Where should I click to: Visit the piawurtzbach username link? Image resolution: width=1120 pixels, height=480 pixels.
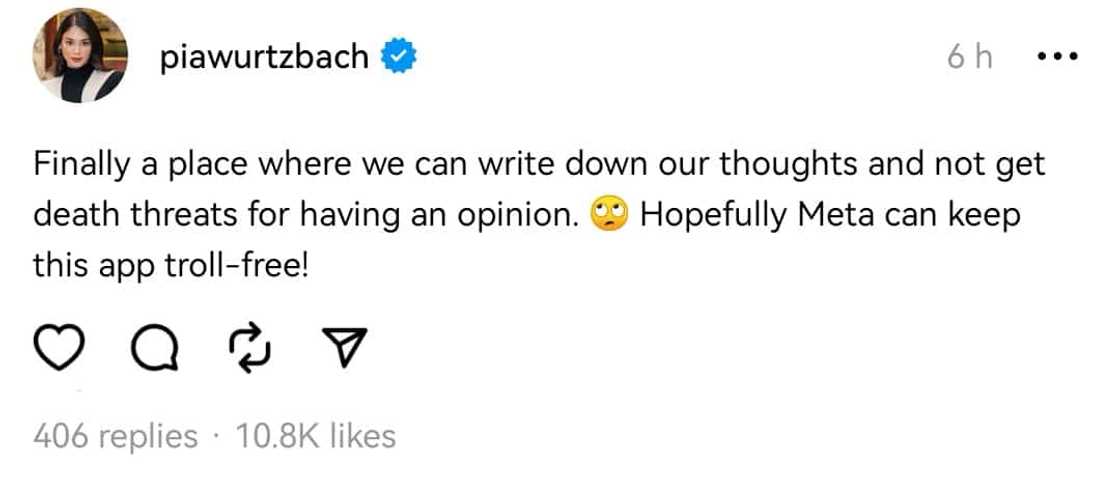tap(263, 58)
